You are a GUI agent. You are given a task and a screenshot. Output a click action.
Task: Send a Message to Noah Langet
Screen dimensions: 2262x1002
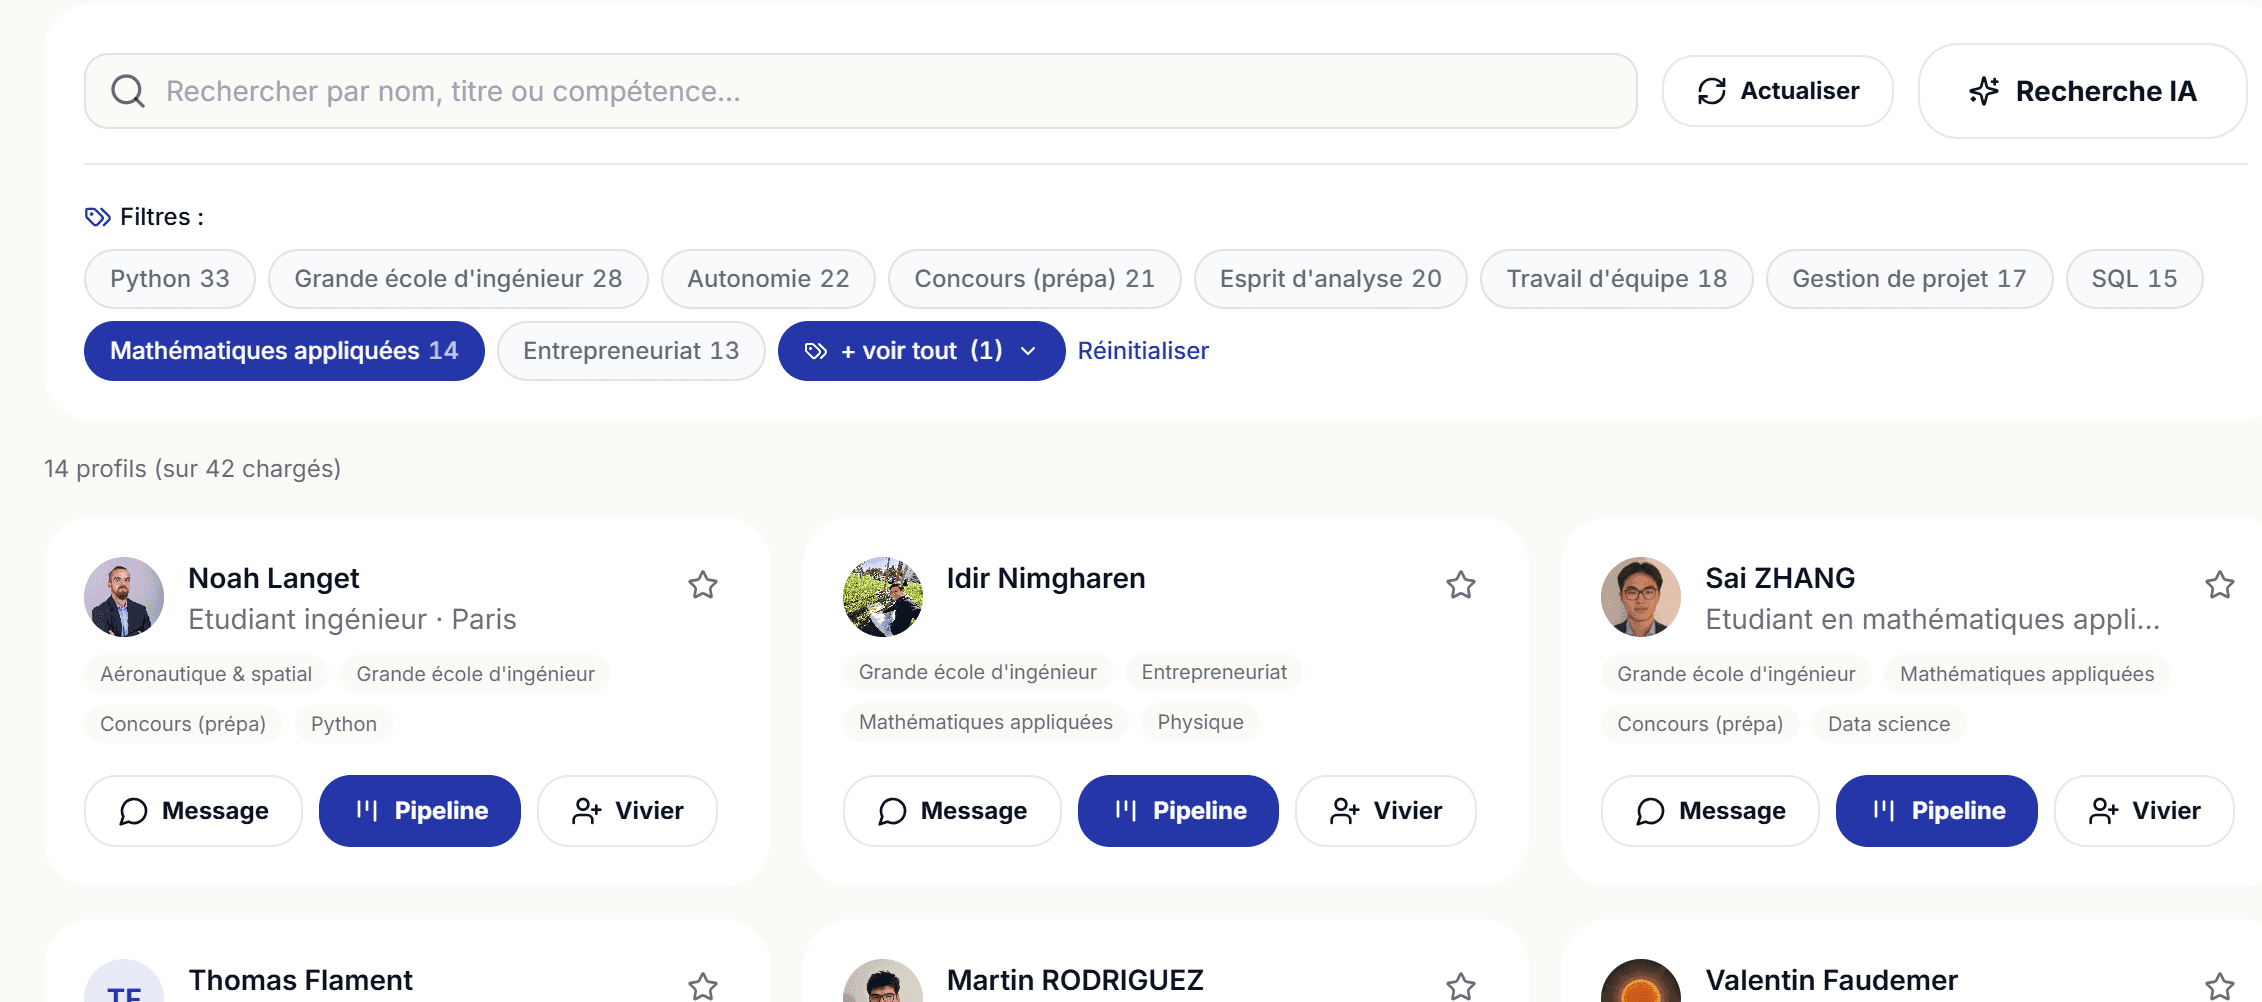pyautogui.click(x=193, y=811)
